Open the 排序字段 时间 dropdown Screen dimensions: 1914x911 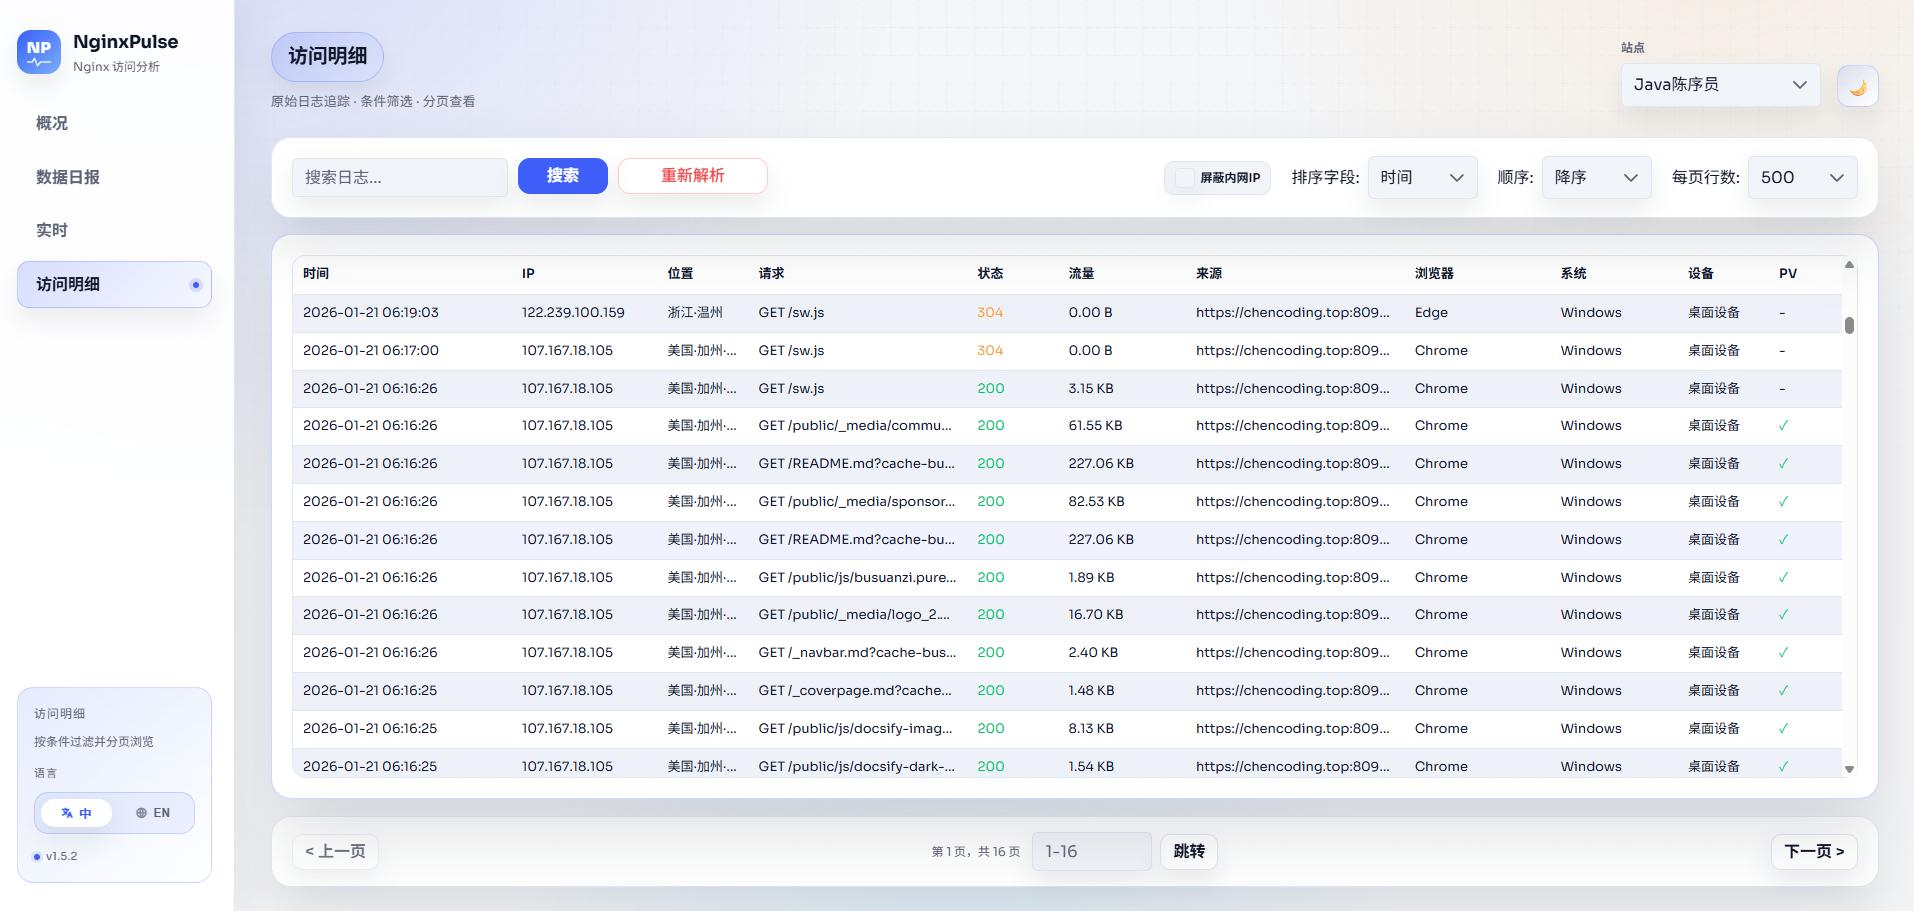[1421, 178]
